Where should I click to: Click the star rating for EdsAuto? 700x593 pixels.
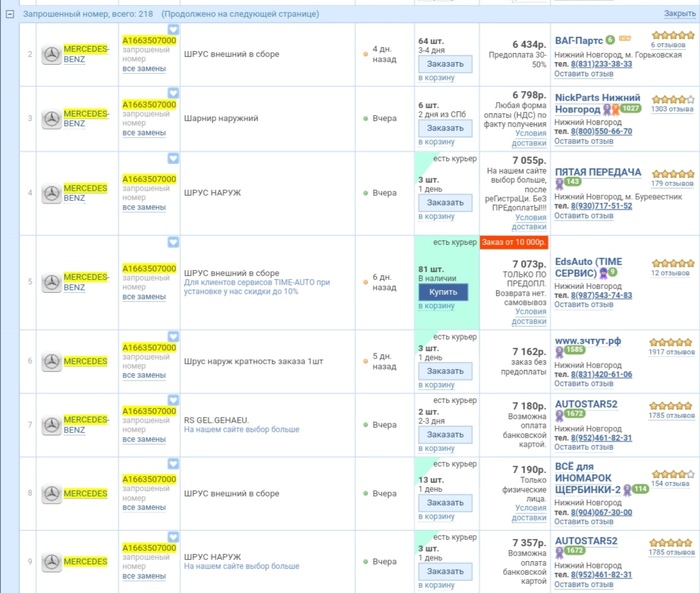(x=673, y=263)
